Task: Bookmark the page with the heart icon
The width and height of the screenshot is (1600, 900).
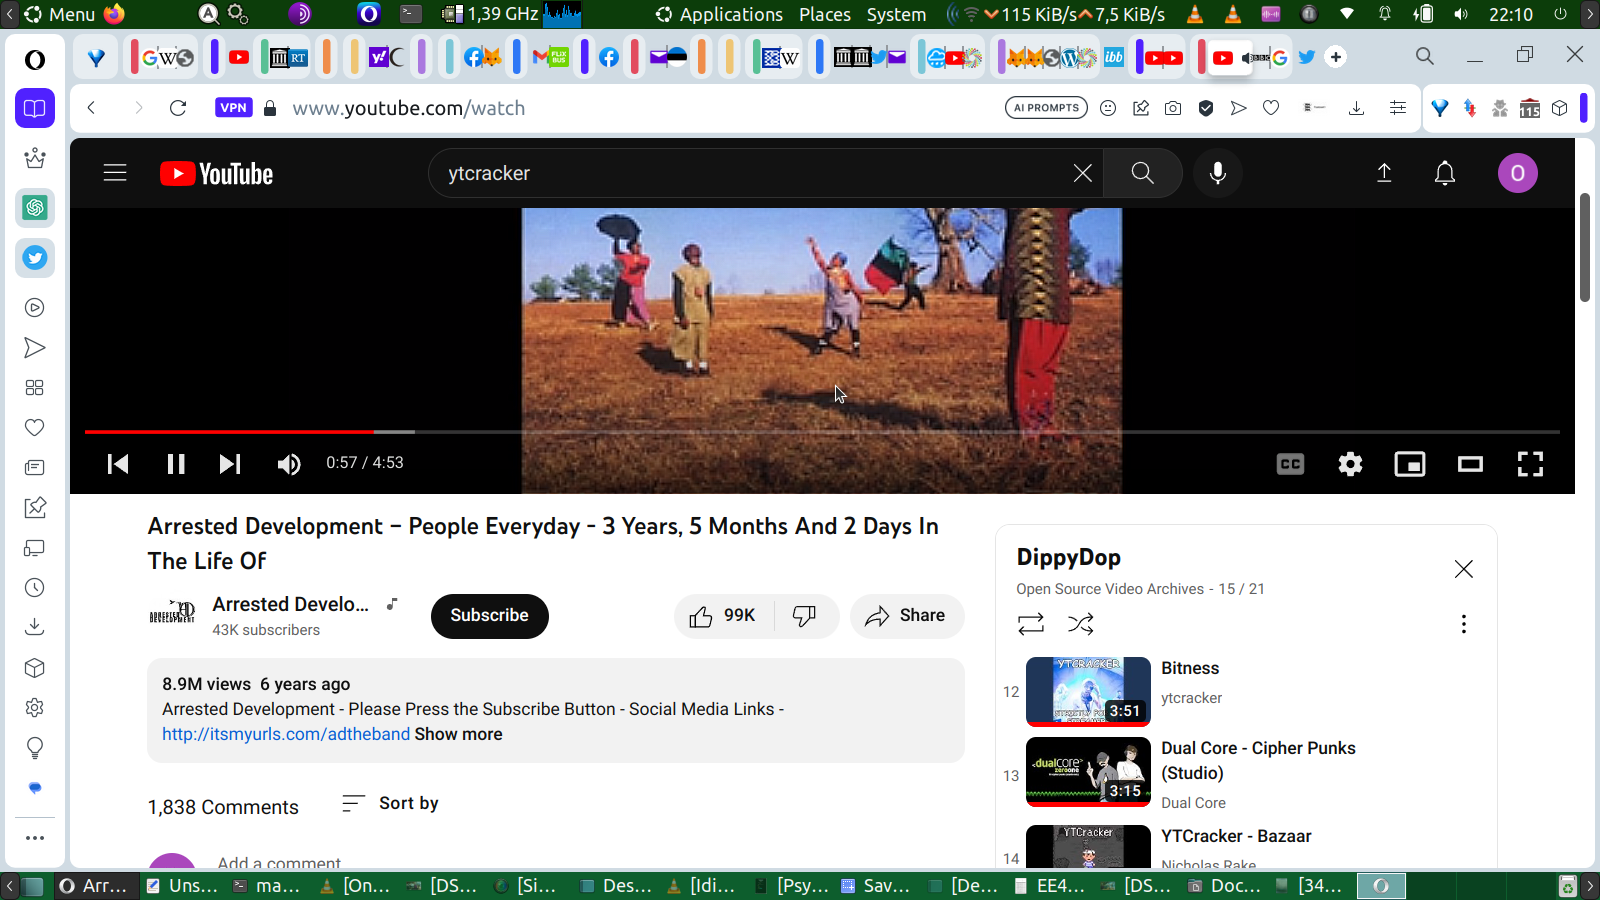Action: [x=1271, y=108]
